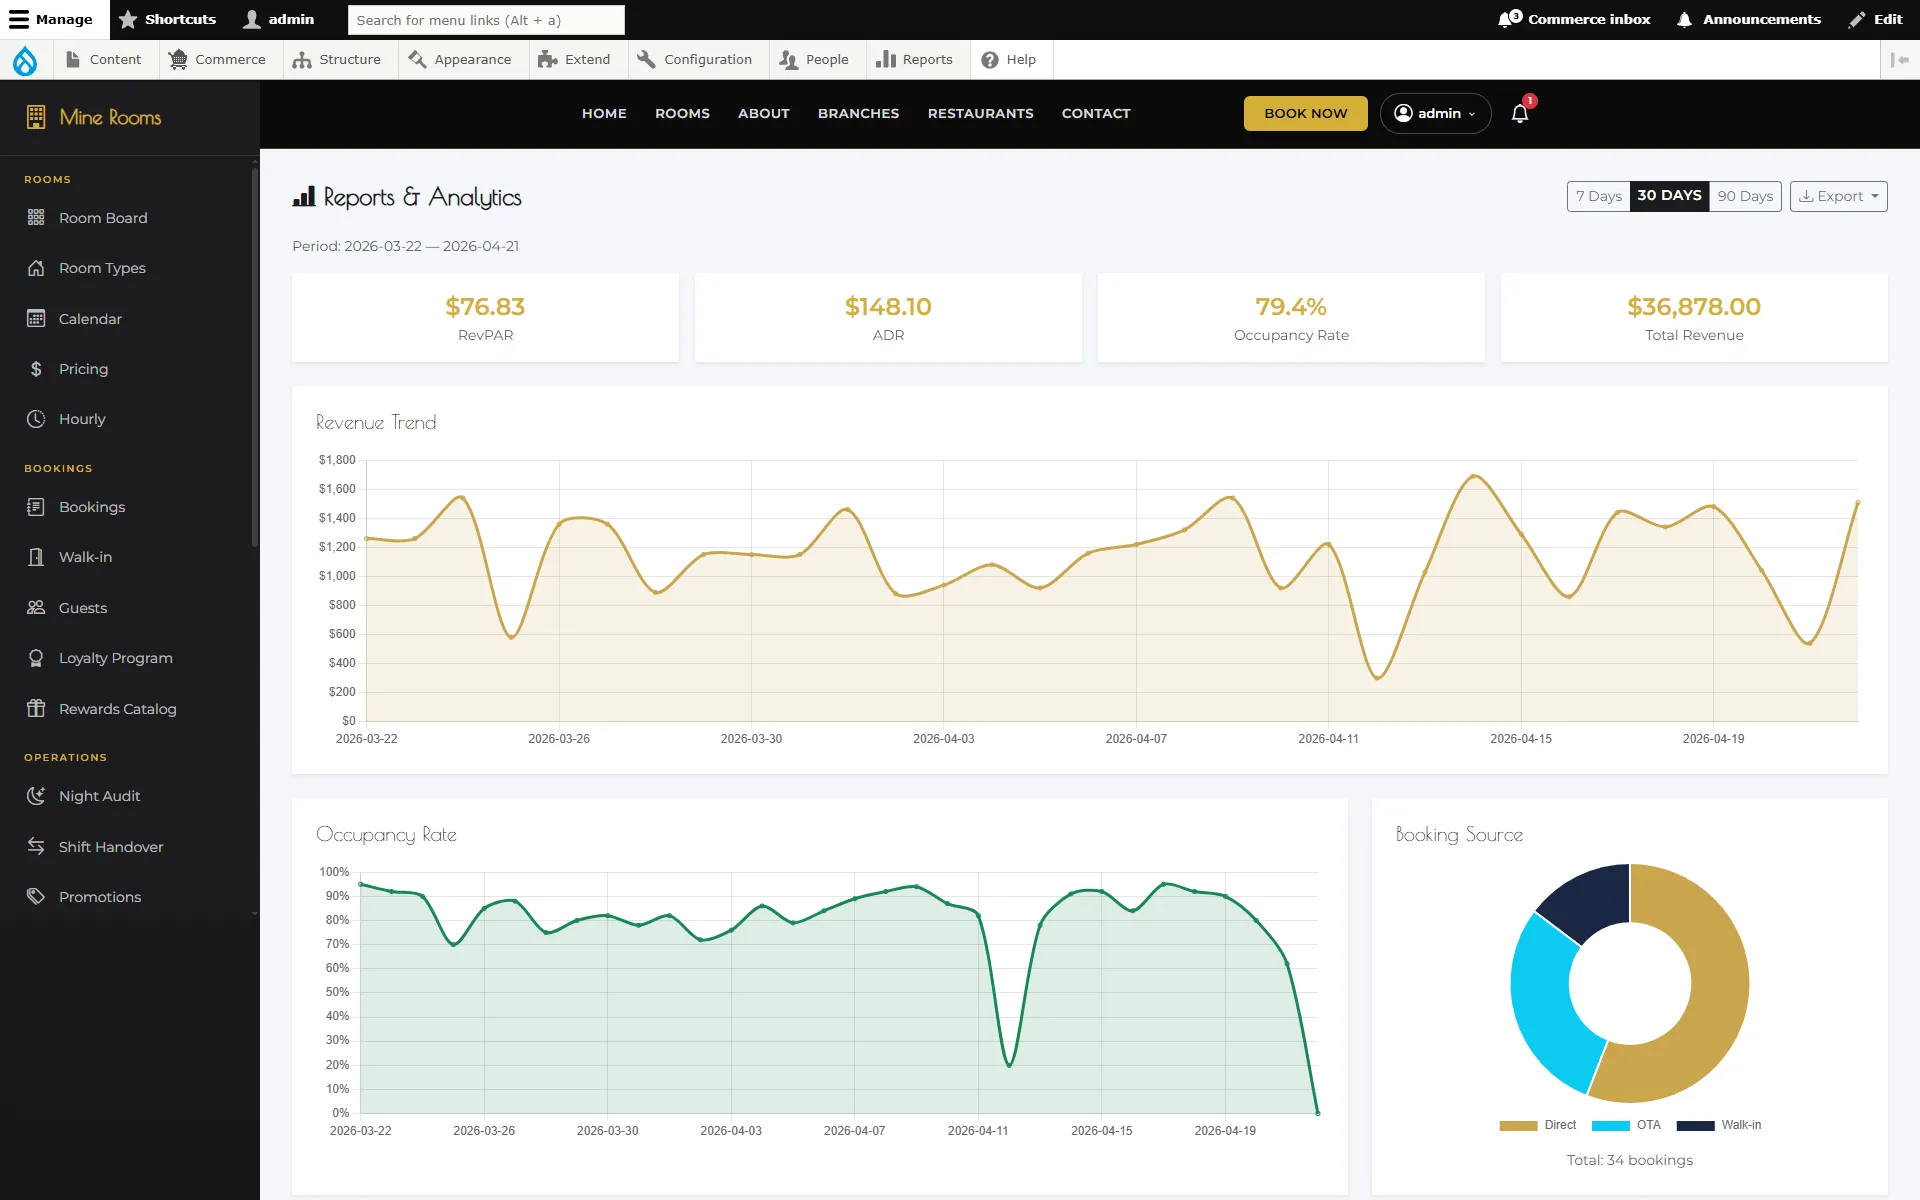Viewport: 1920px width, 1200px height.
Task: Click the admin user toolbar tab
Action: coord(279,19)
